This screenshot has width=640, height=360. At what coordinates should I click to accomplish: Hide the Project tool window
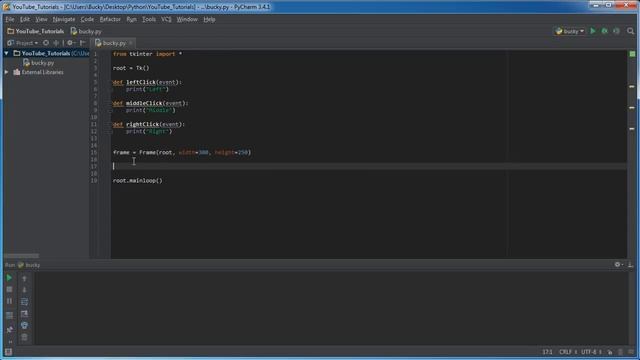(82, 43)
